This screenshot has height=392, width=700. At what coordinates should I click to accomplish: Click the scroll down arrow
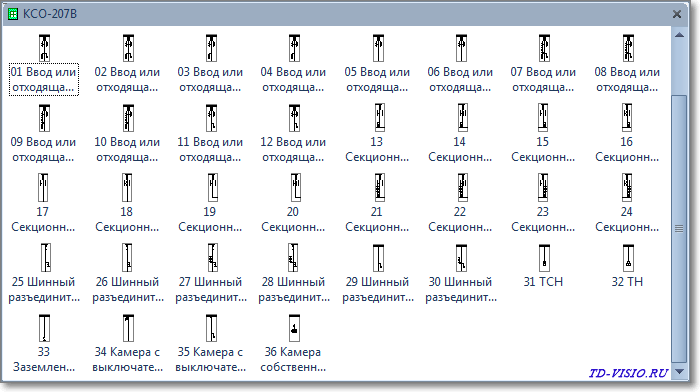point(679,371)
